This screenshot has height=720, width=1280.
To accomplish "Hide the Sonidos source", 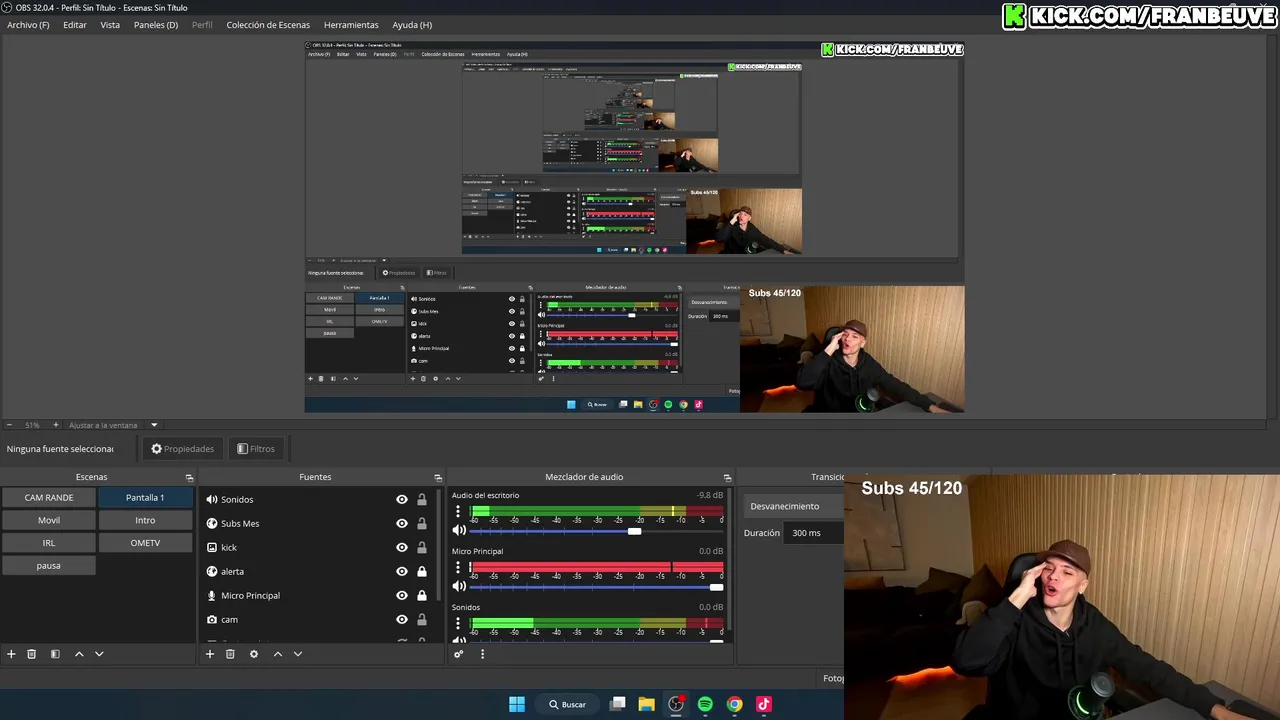I will (402, 500).
